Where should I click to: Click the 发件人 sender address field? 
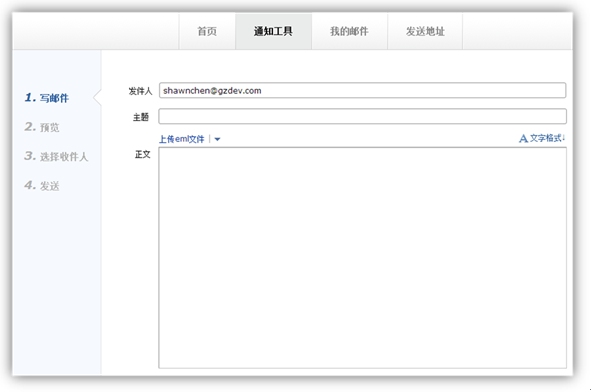pyautogui.click(x=362, y=90)
